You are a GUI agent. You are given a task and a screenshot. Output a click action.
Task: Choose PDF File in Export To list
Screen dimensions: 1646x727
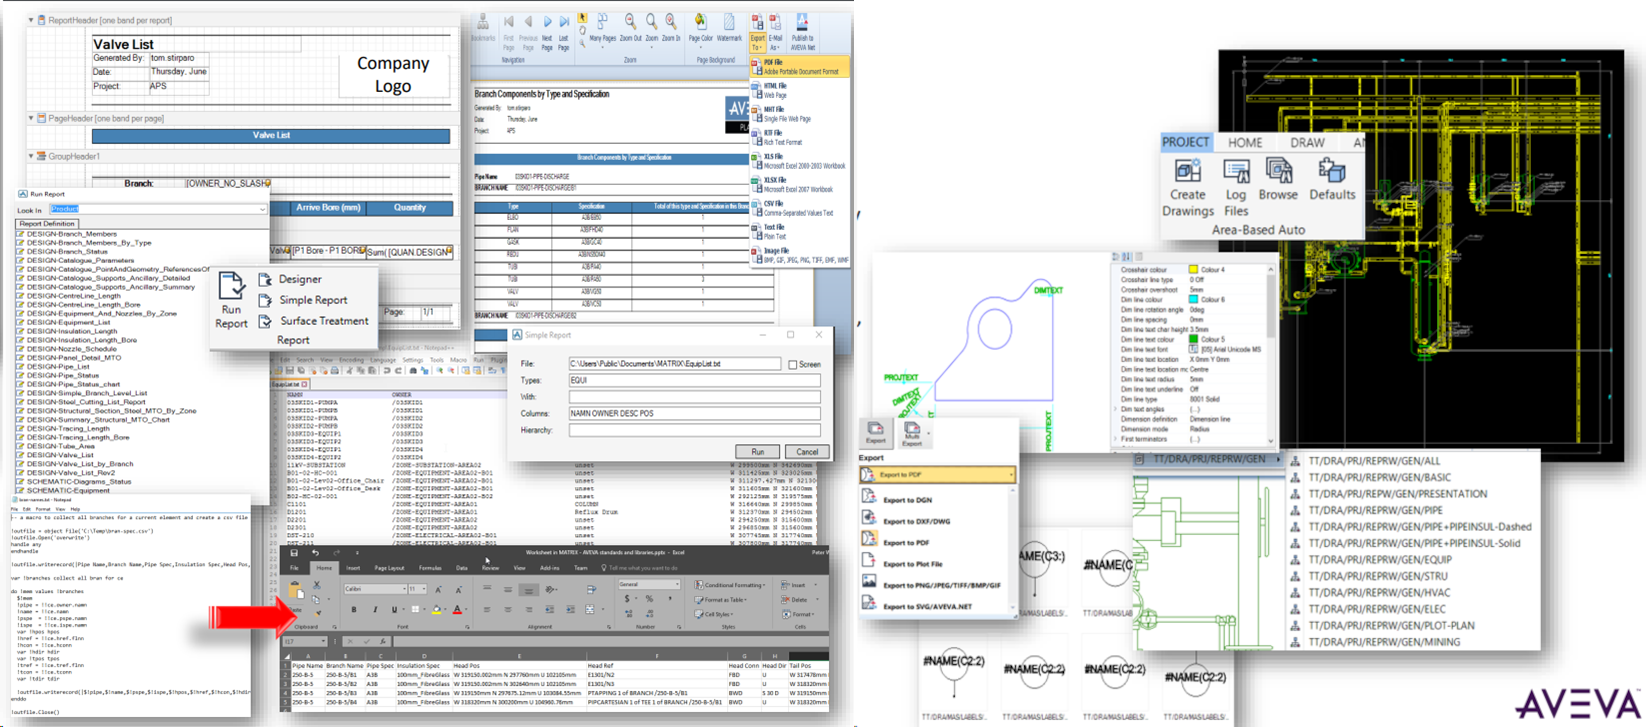799,67
